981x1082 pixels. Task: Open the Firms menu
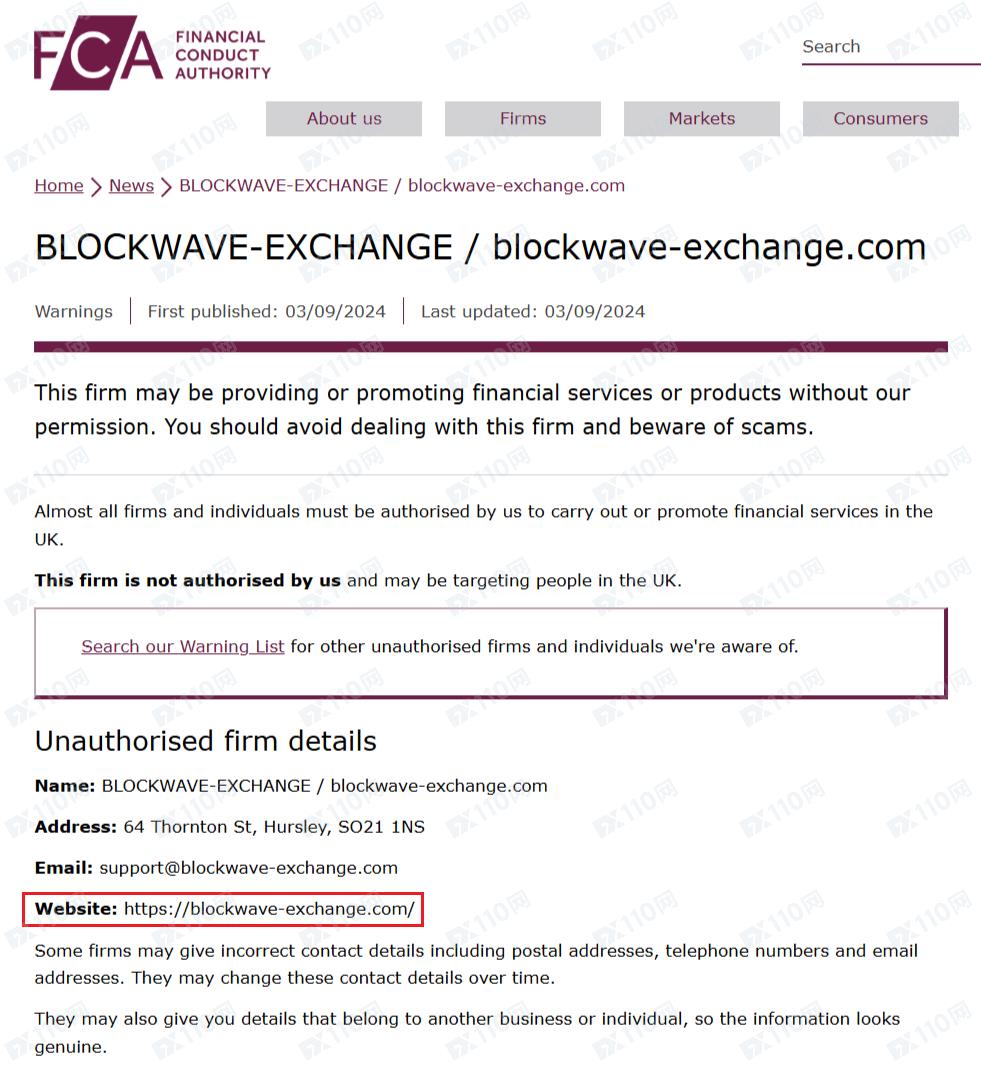click(523, 118)
